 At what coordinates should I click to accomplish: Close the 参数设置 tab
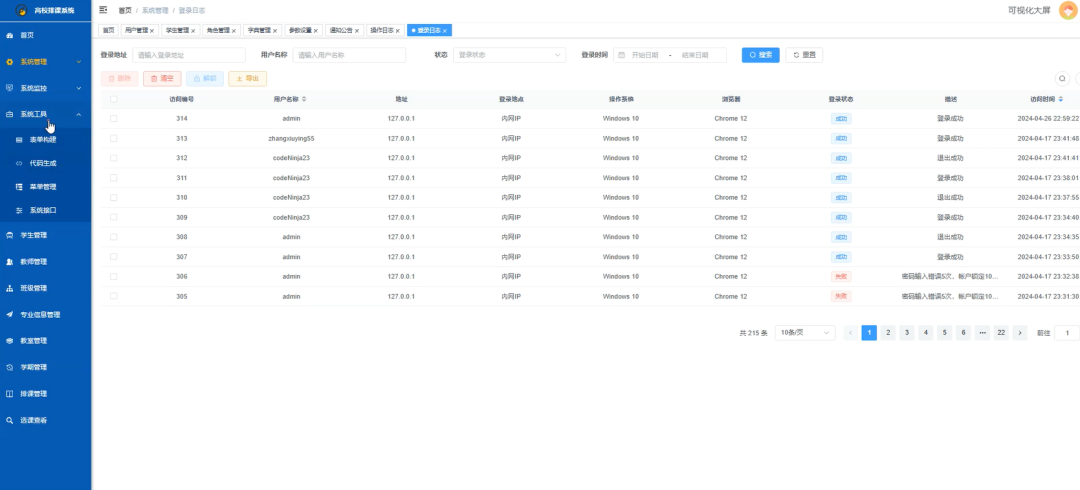316,31
